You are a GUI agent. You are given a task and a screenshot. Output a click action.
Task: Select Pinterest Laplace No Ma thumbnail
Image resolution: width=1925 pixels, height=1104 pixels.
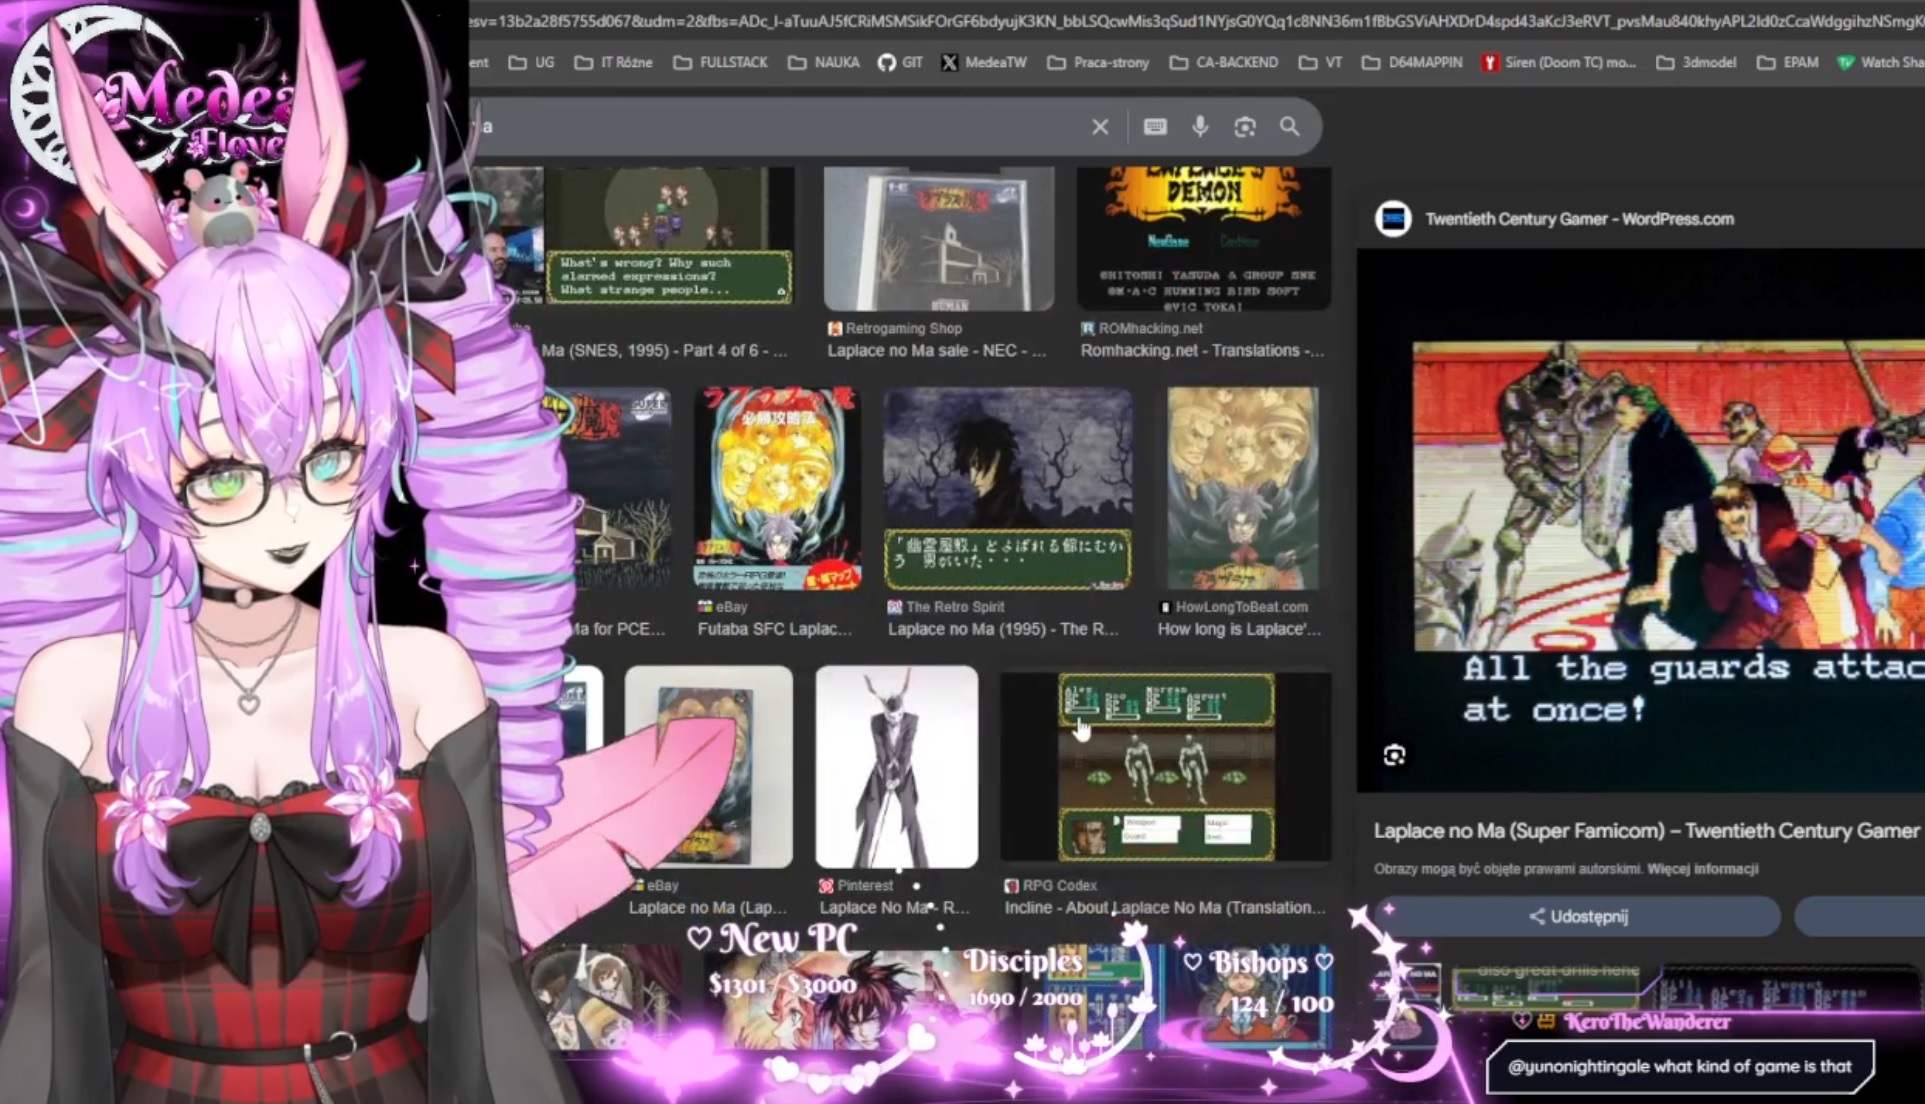tap(896, 767)
